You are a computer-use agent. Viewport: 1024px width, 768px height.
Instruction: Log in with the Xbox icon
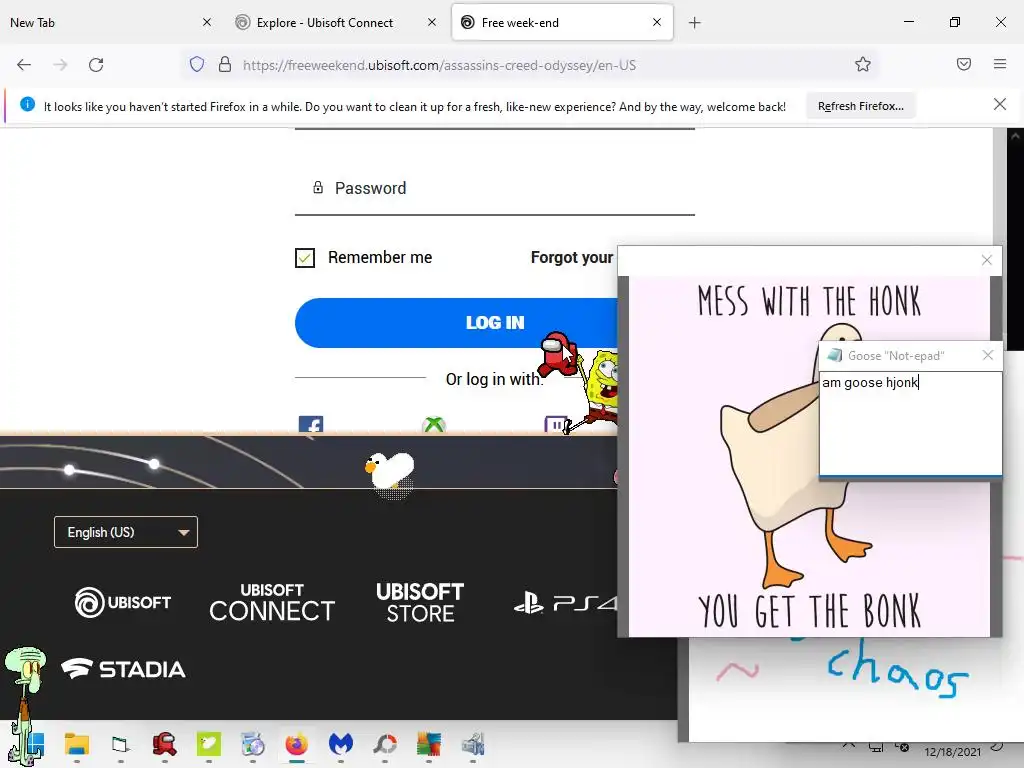pos(434,425)
